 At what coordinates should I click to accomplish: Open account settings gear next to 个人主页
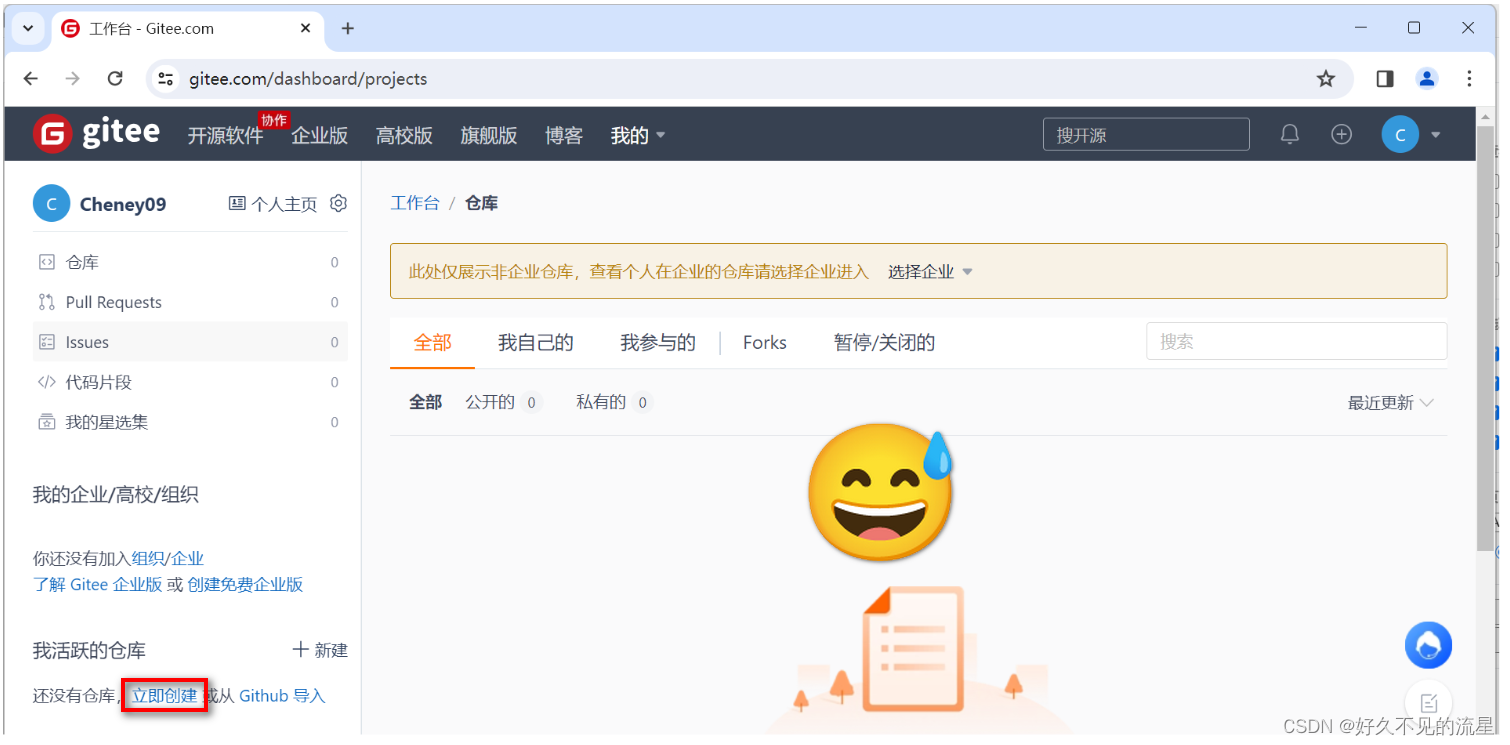pos(338,203)
